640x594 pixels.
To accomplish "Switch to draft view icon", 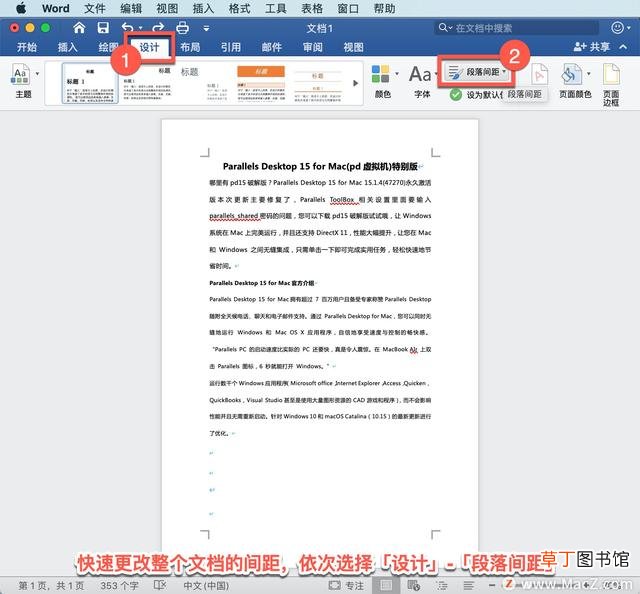I will [469, 585].
